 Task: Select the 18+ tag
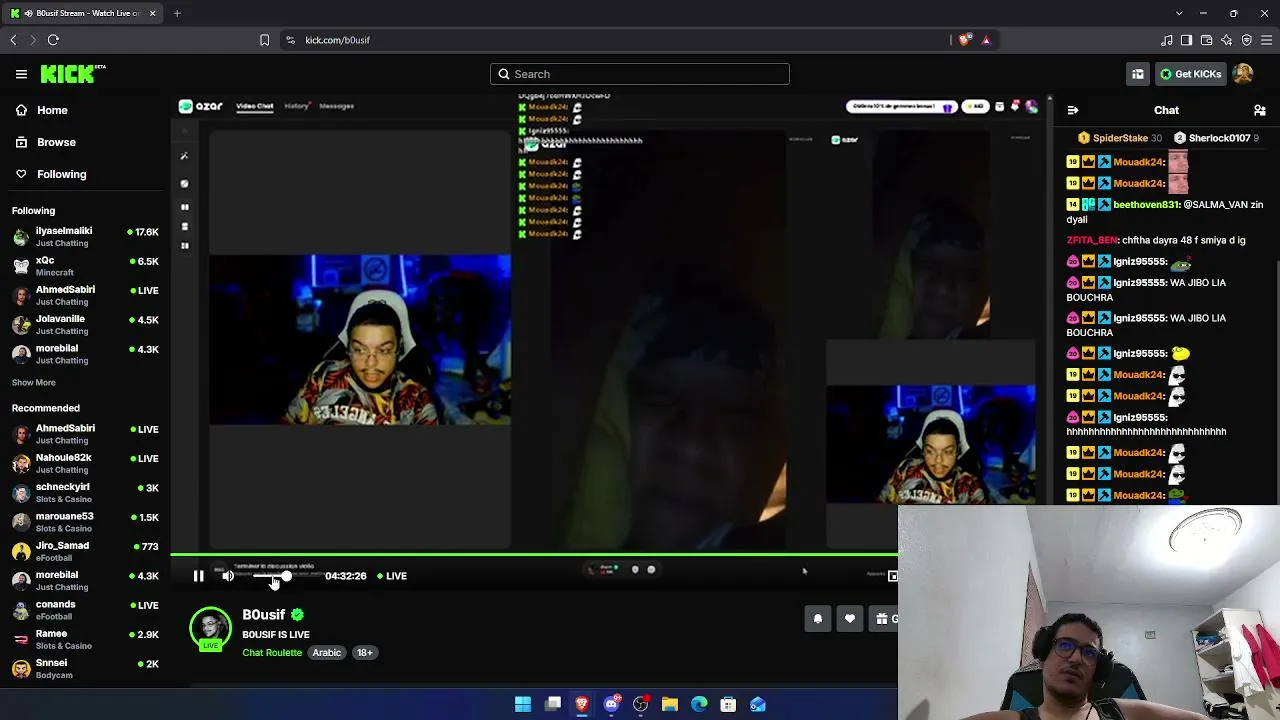[365, 653]
